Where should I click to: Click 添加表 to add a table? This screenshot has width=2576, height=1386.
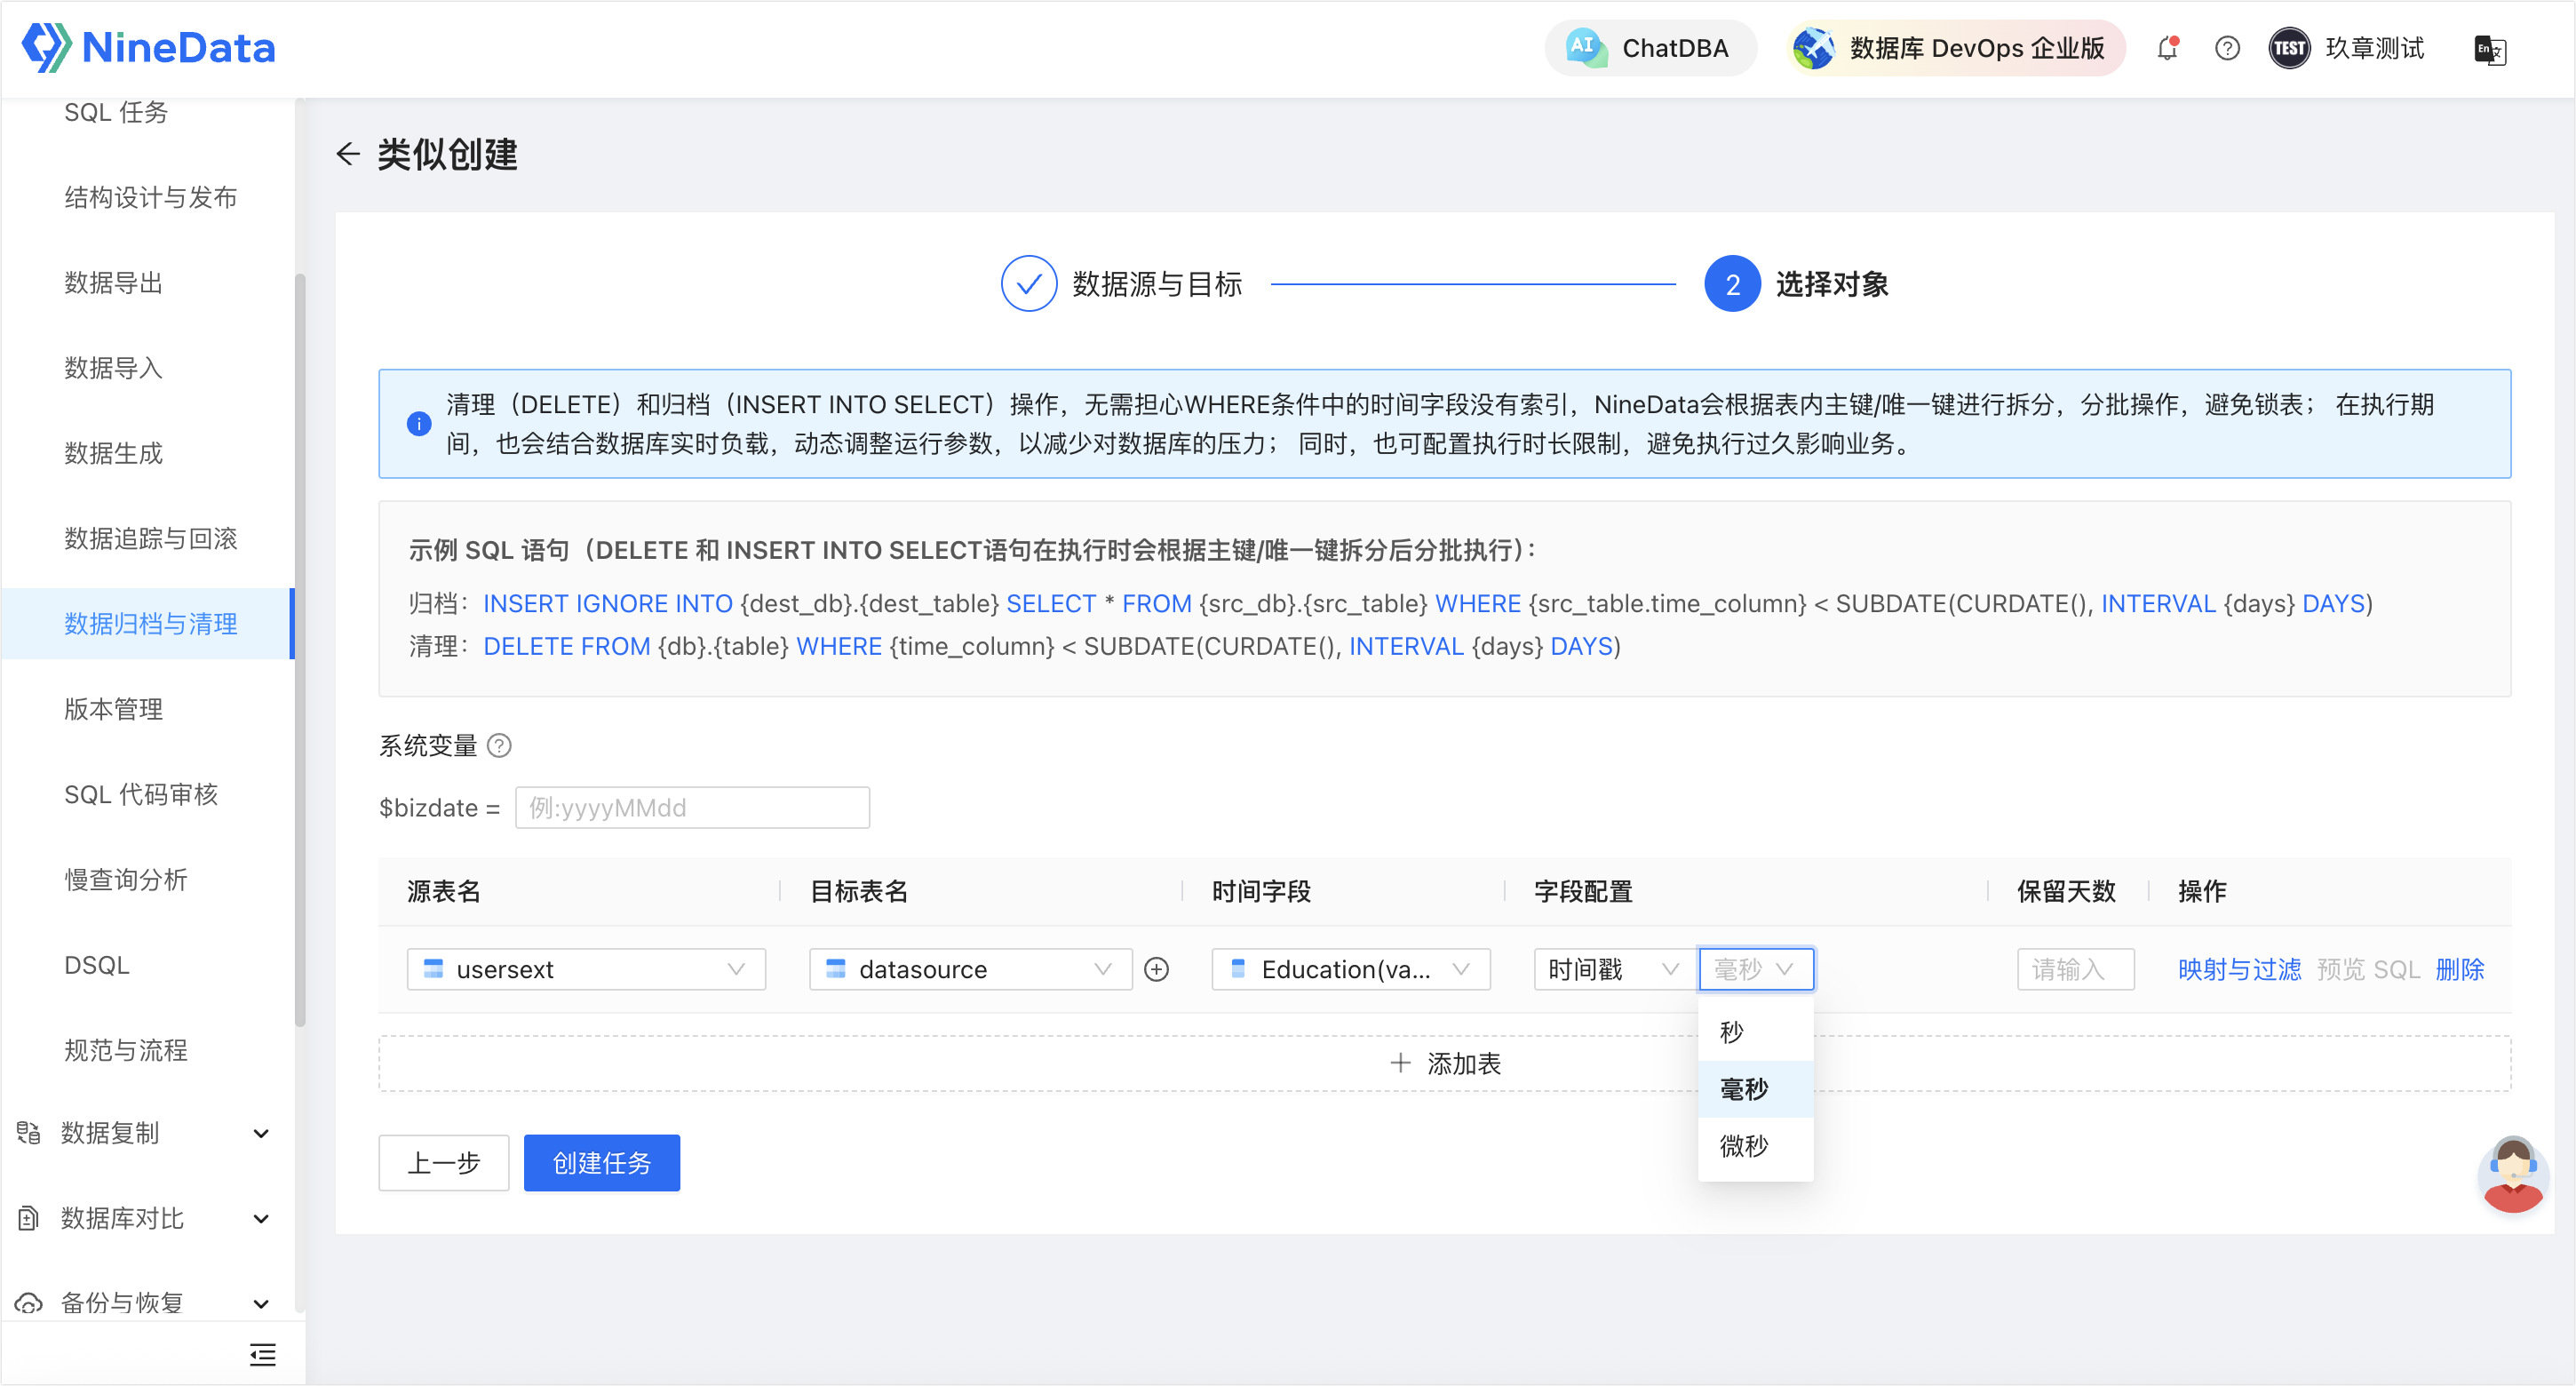click(1444, 1064)
